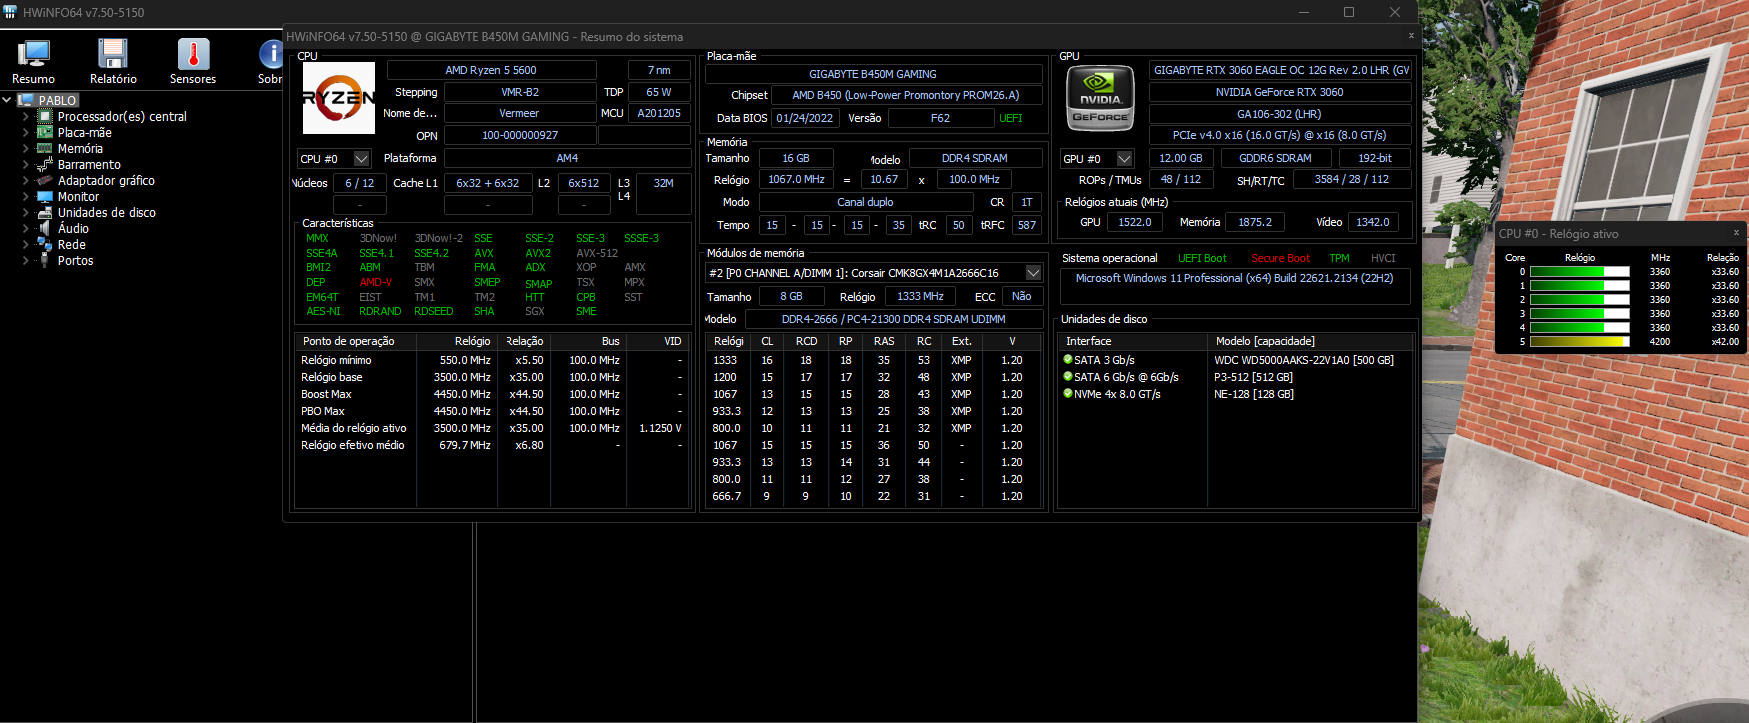Screen dimensions: 1749x723
Task: Click the AVX2 feature flag
Action: 538,253
